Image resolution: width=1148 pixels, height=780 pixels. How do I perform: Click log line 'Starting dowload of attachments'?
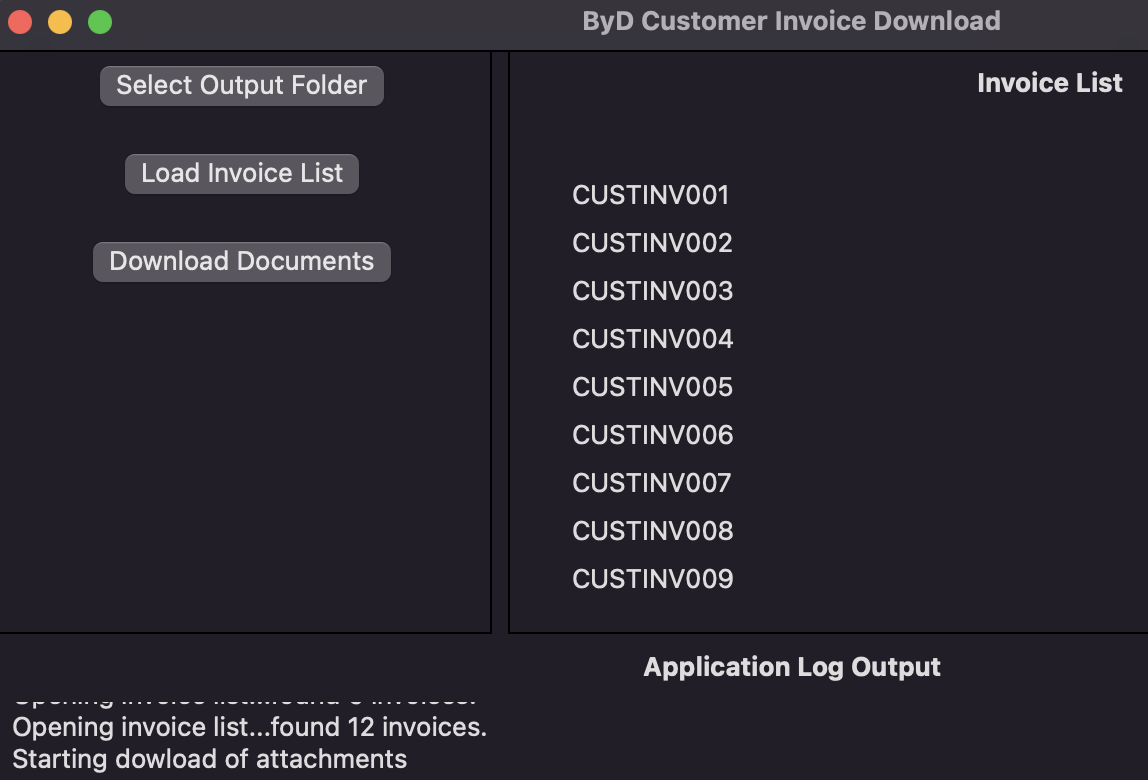(x=209, y=759)
